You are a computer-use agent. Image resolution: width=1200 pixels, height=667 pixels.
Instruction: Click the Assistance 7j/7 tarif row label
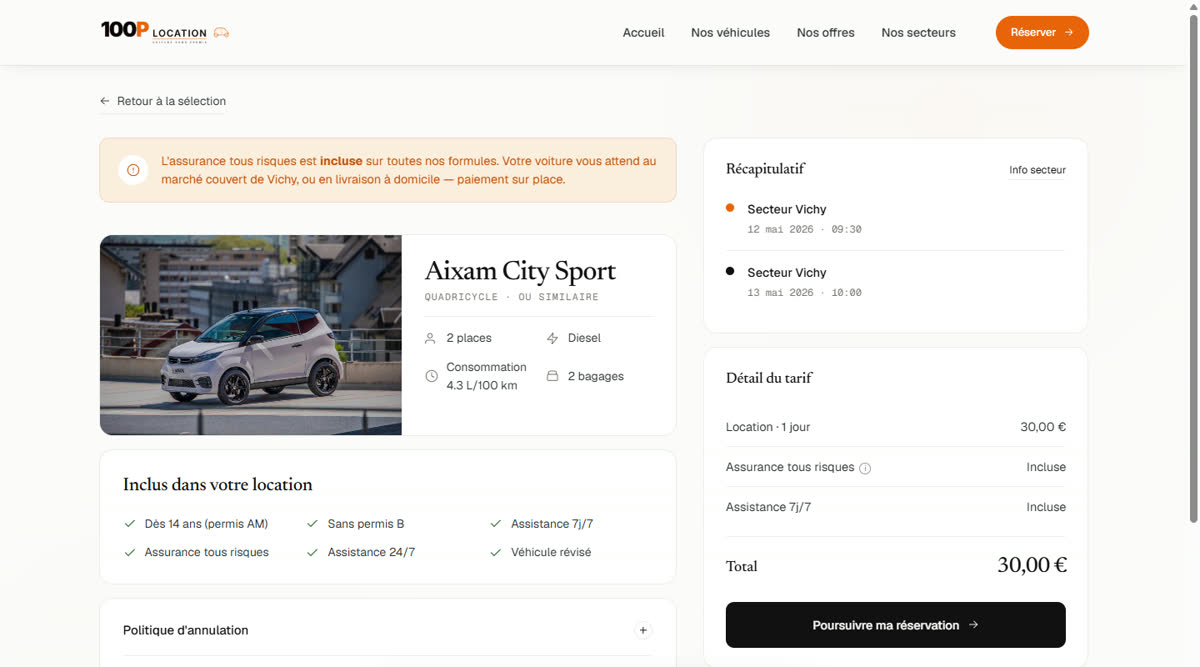(768, 507)
